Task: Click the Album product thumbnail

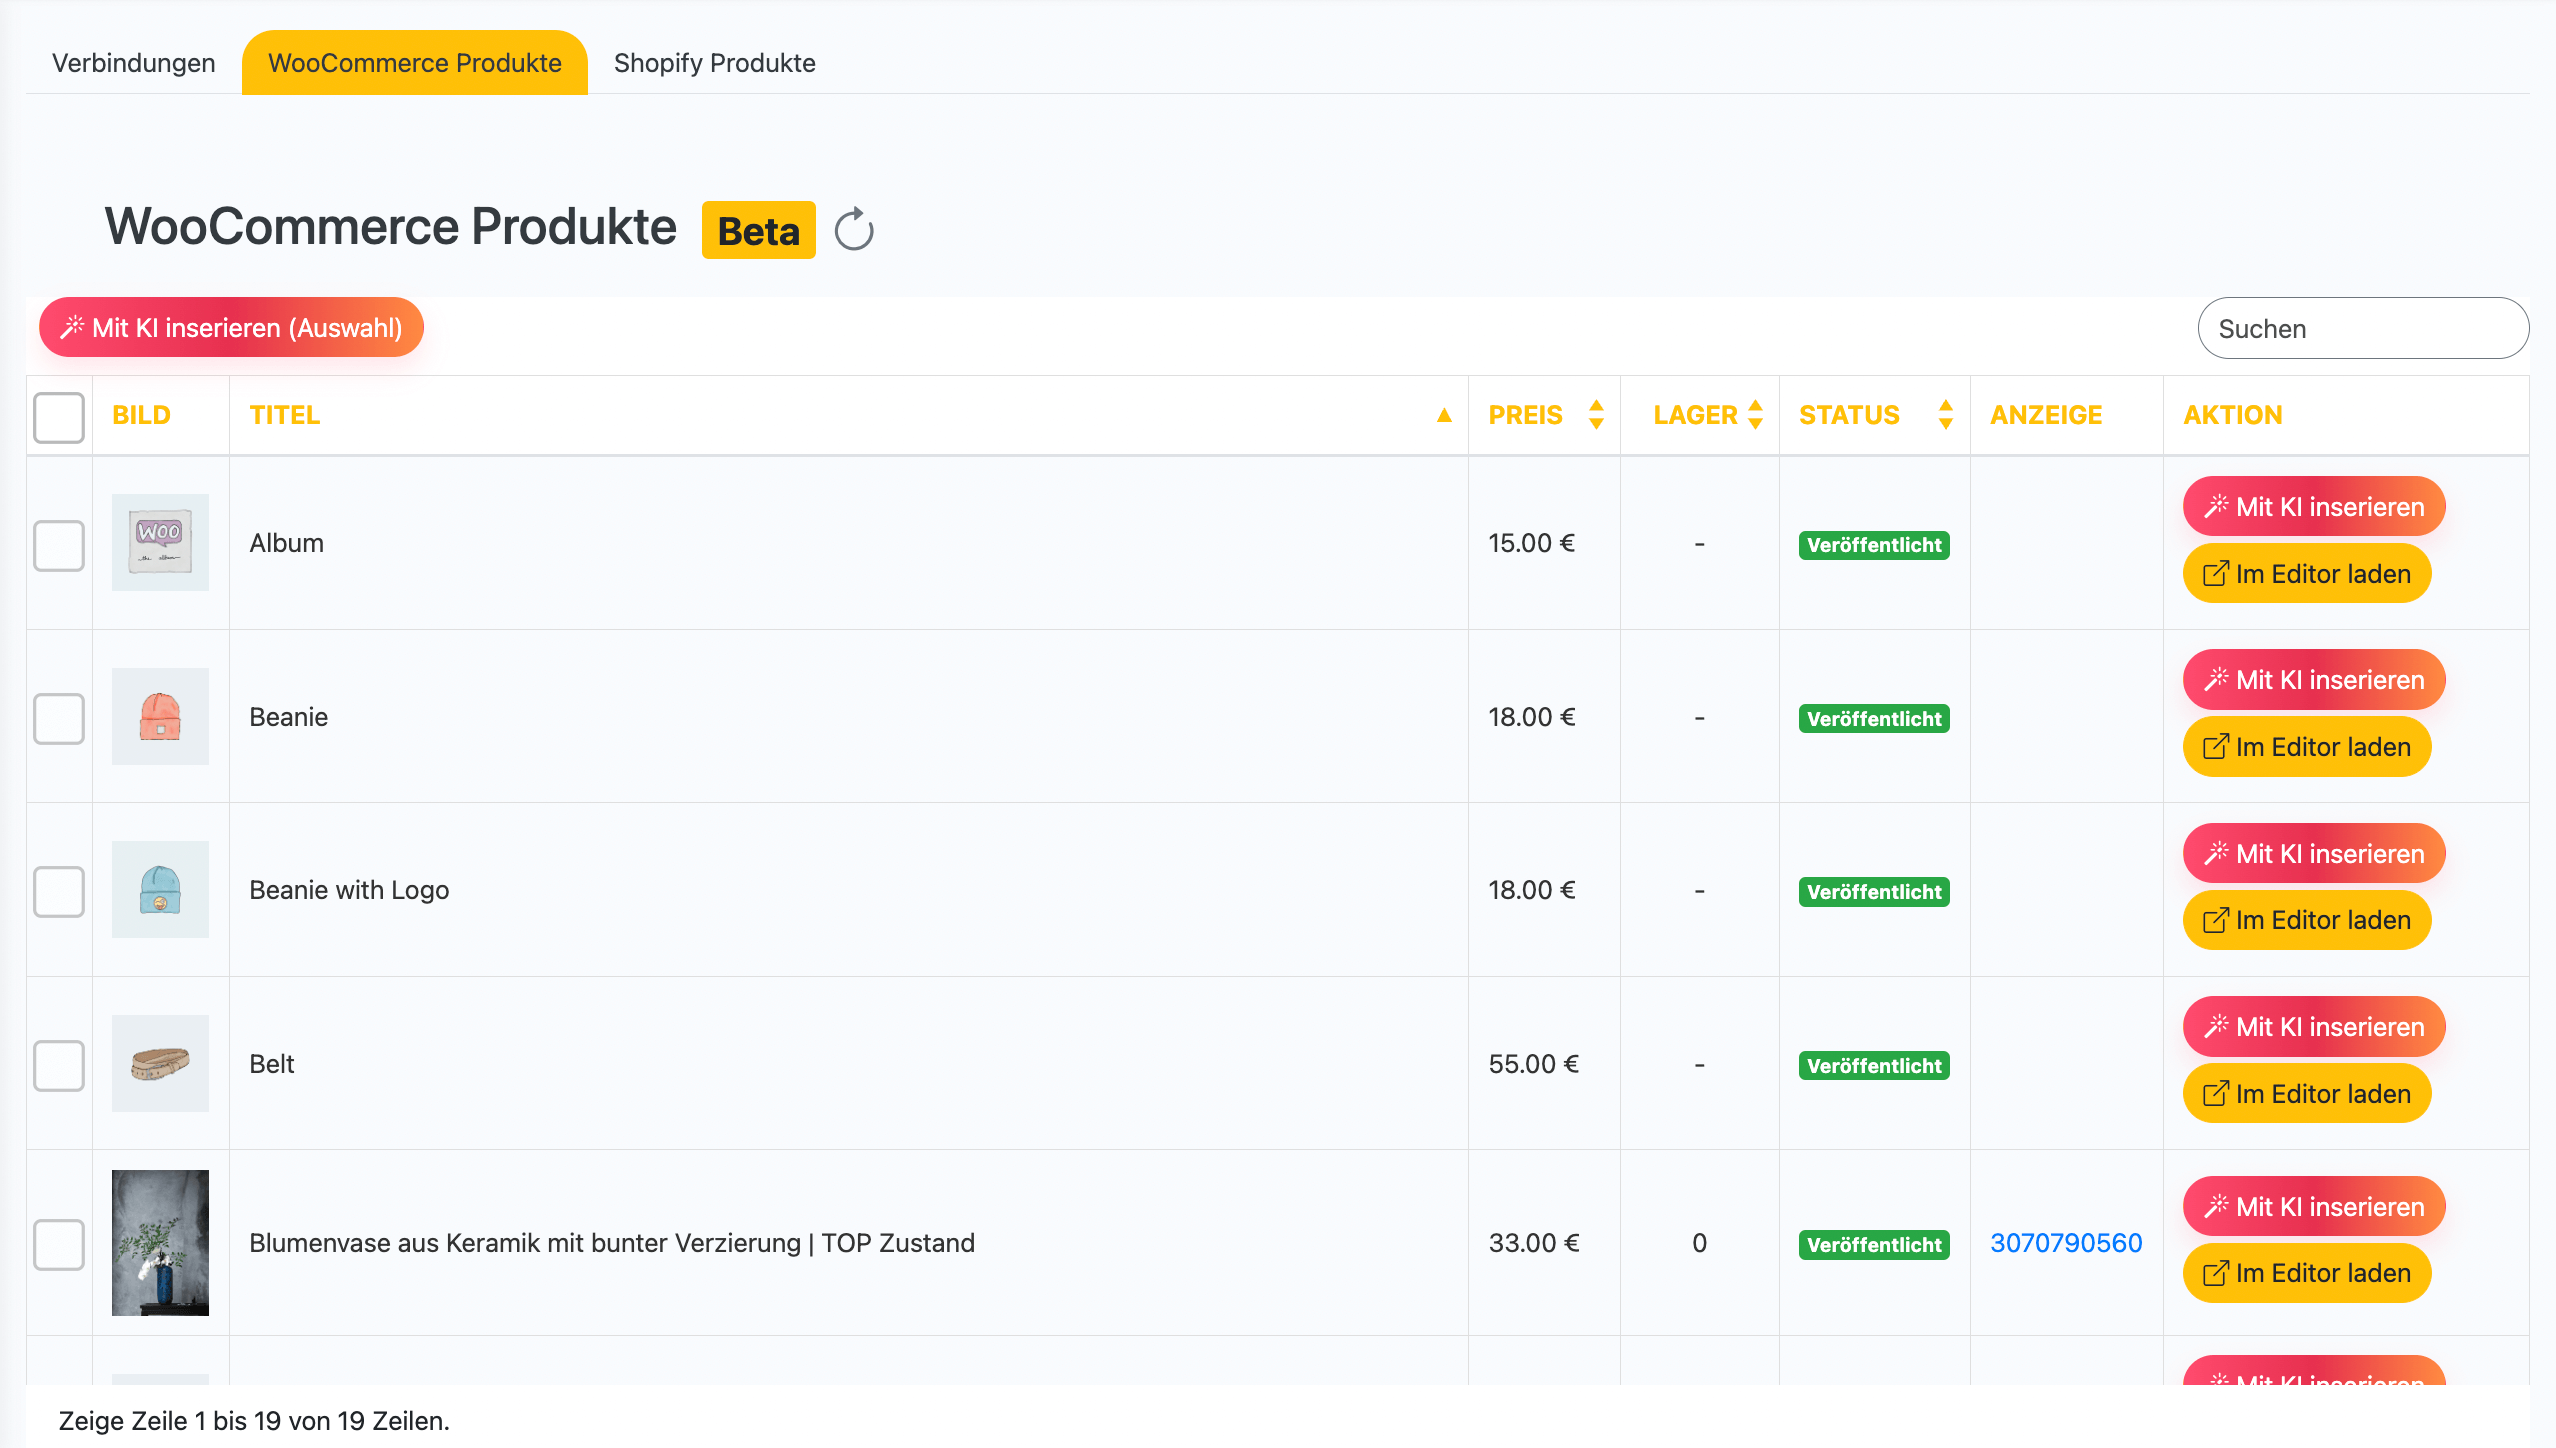Action: tap(160, 543)
